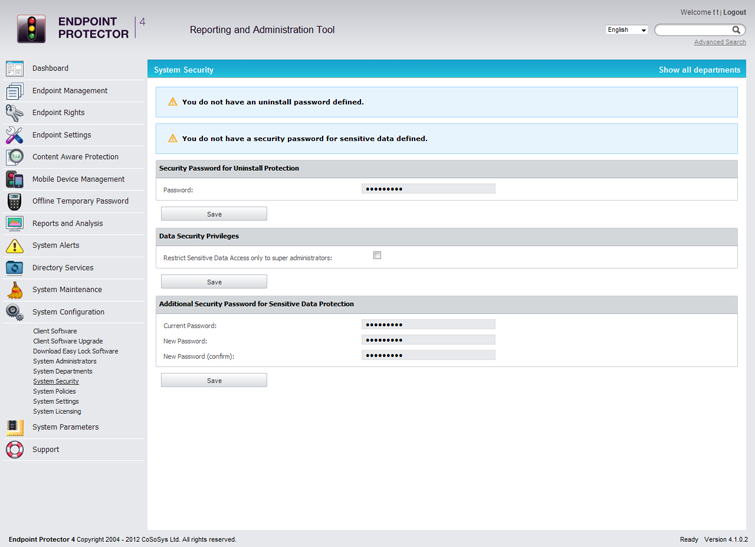Tick Restrict Sensitive Data Access checkbox

[377, 255]
